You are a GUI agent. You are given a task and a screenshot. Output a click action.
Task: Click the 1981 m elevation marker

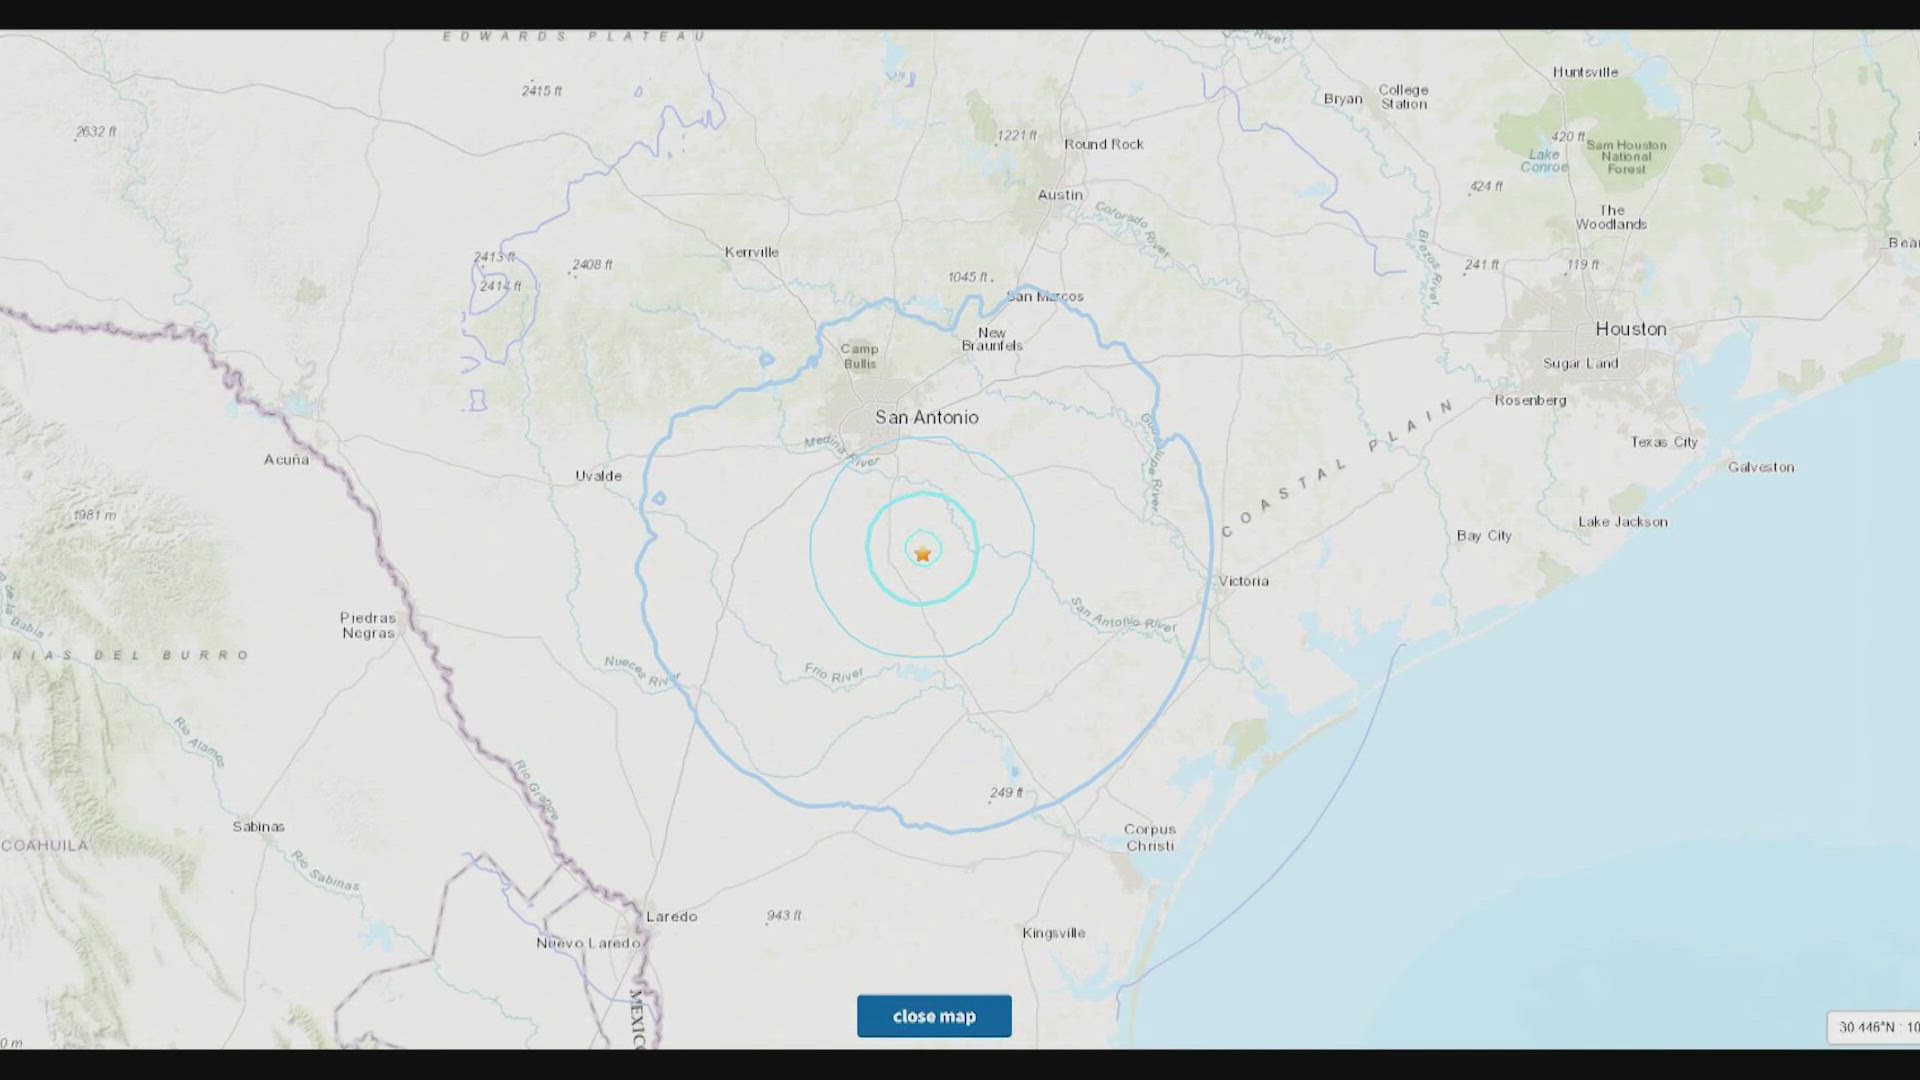[95, 515]
